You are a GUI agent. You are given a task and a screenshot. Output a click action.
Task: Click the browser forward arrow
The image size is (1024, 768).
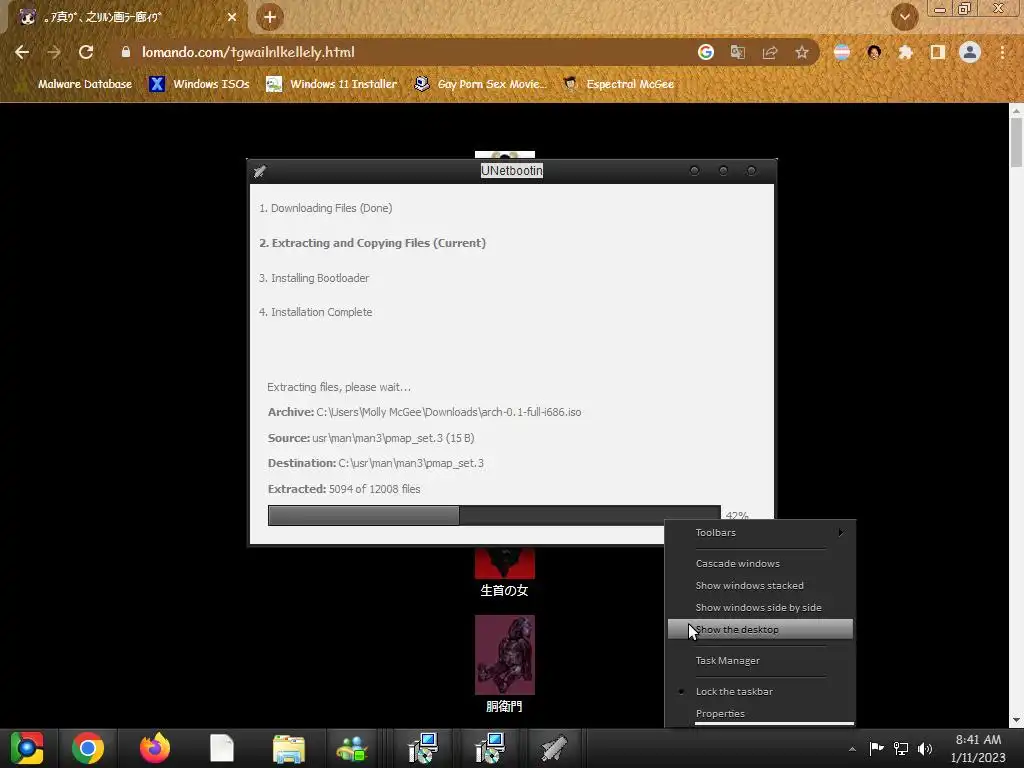54,52
